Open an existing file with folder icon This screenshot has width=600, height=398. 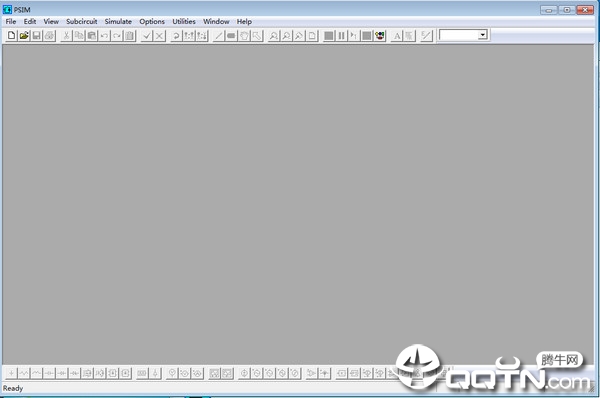point(24,36)
